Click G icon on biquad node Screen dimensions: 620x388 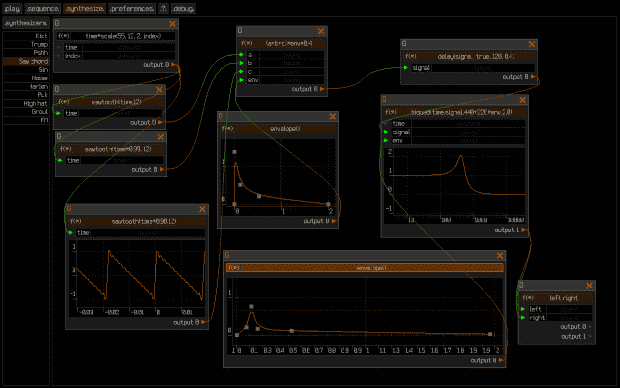(x=384, y=100)
